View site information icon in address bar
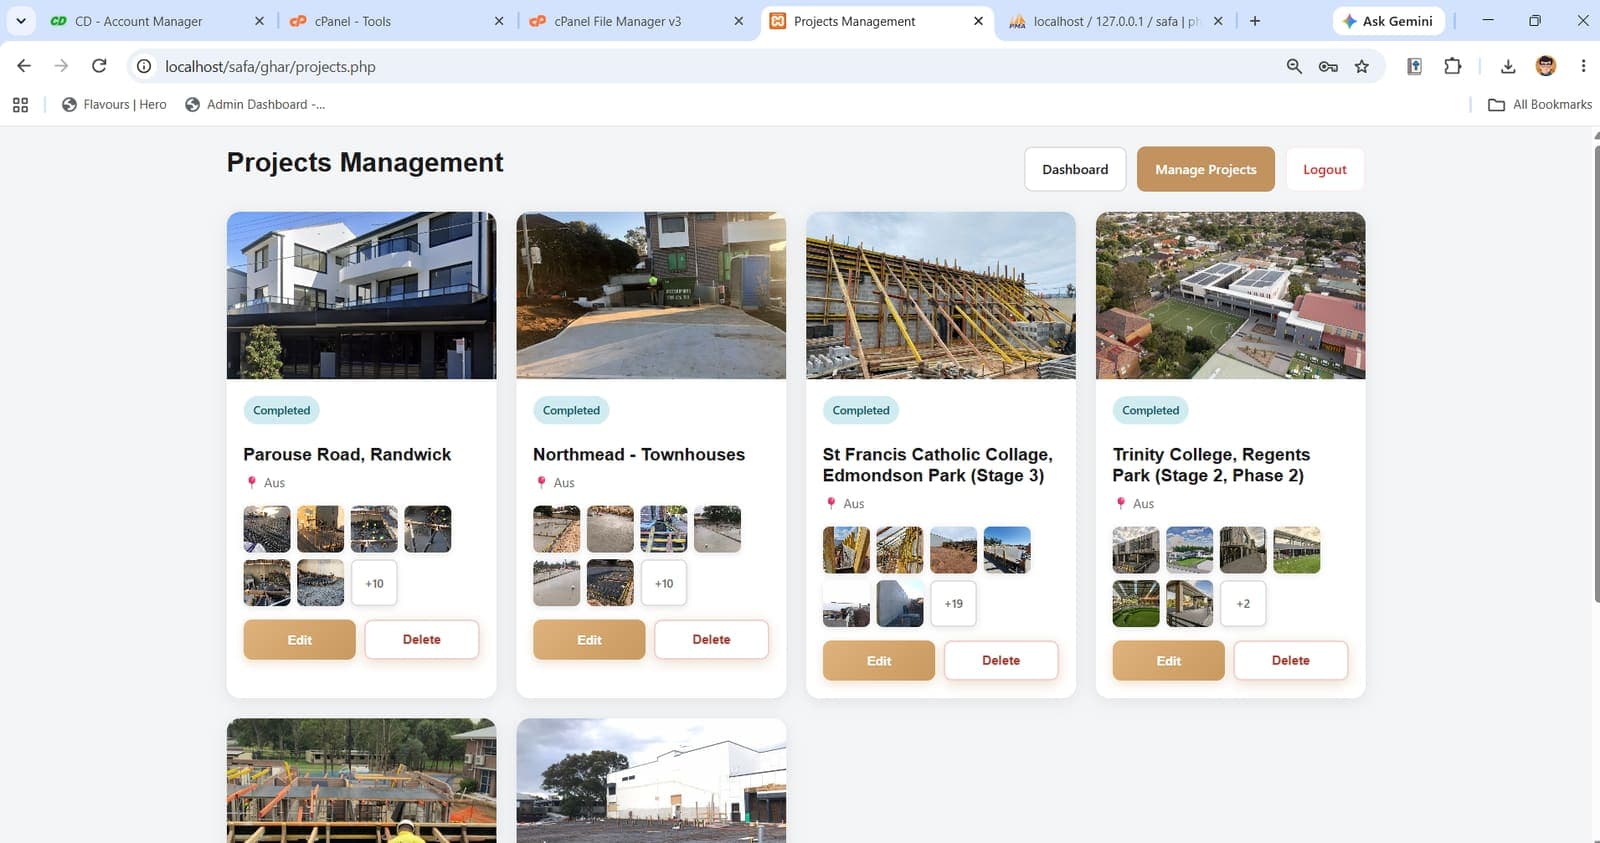The width and height of the screenshot is (1600, 843). tap(144, 66)
